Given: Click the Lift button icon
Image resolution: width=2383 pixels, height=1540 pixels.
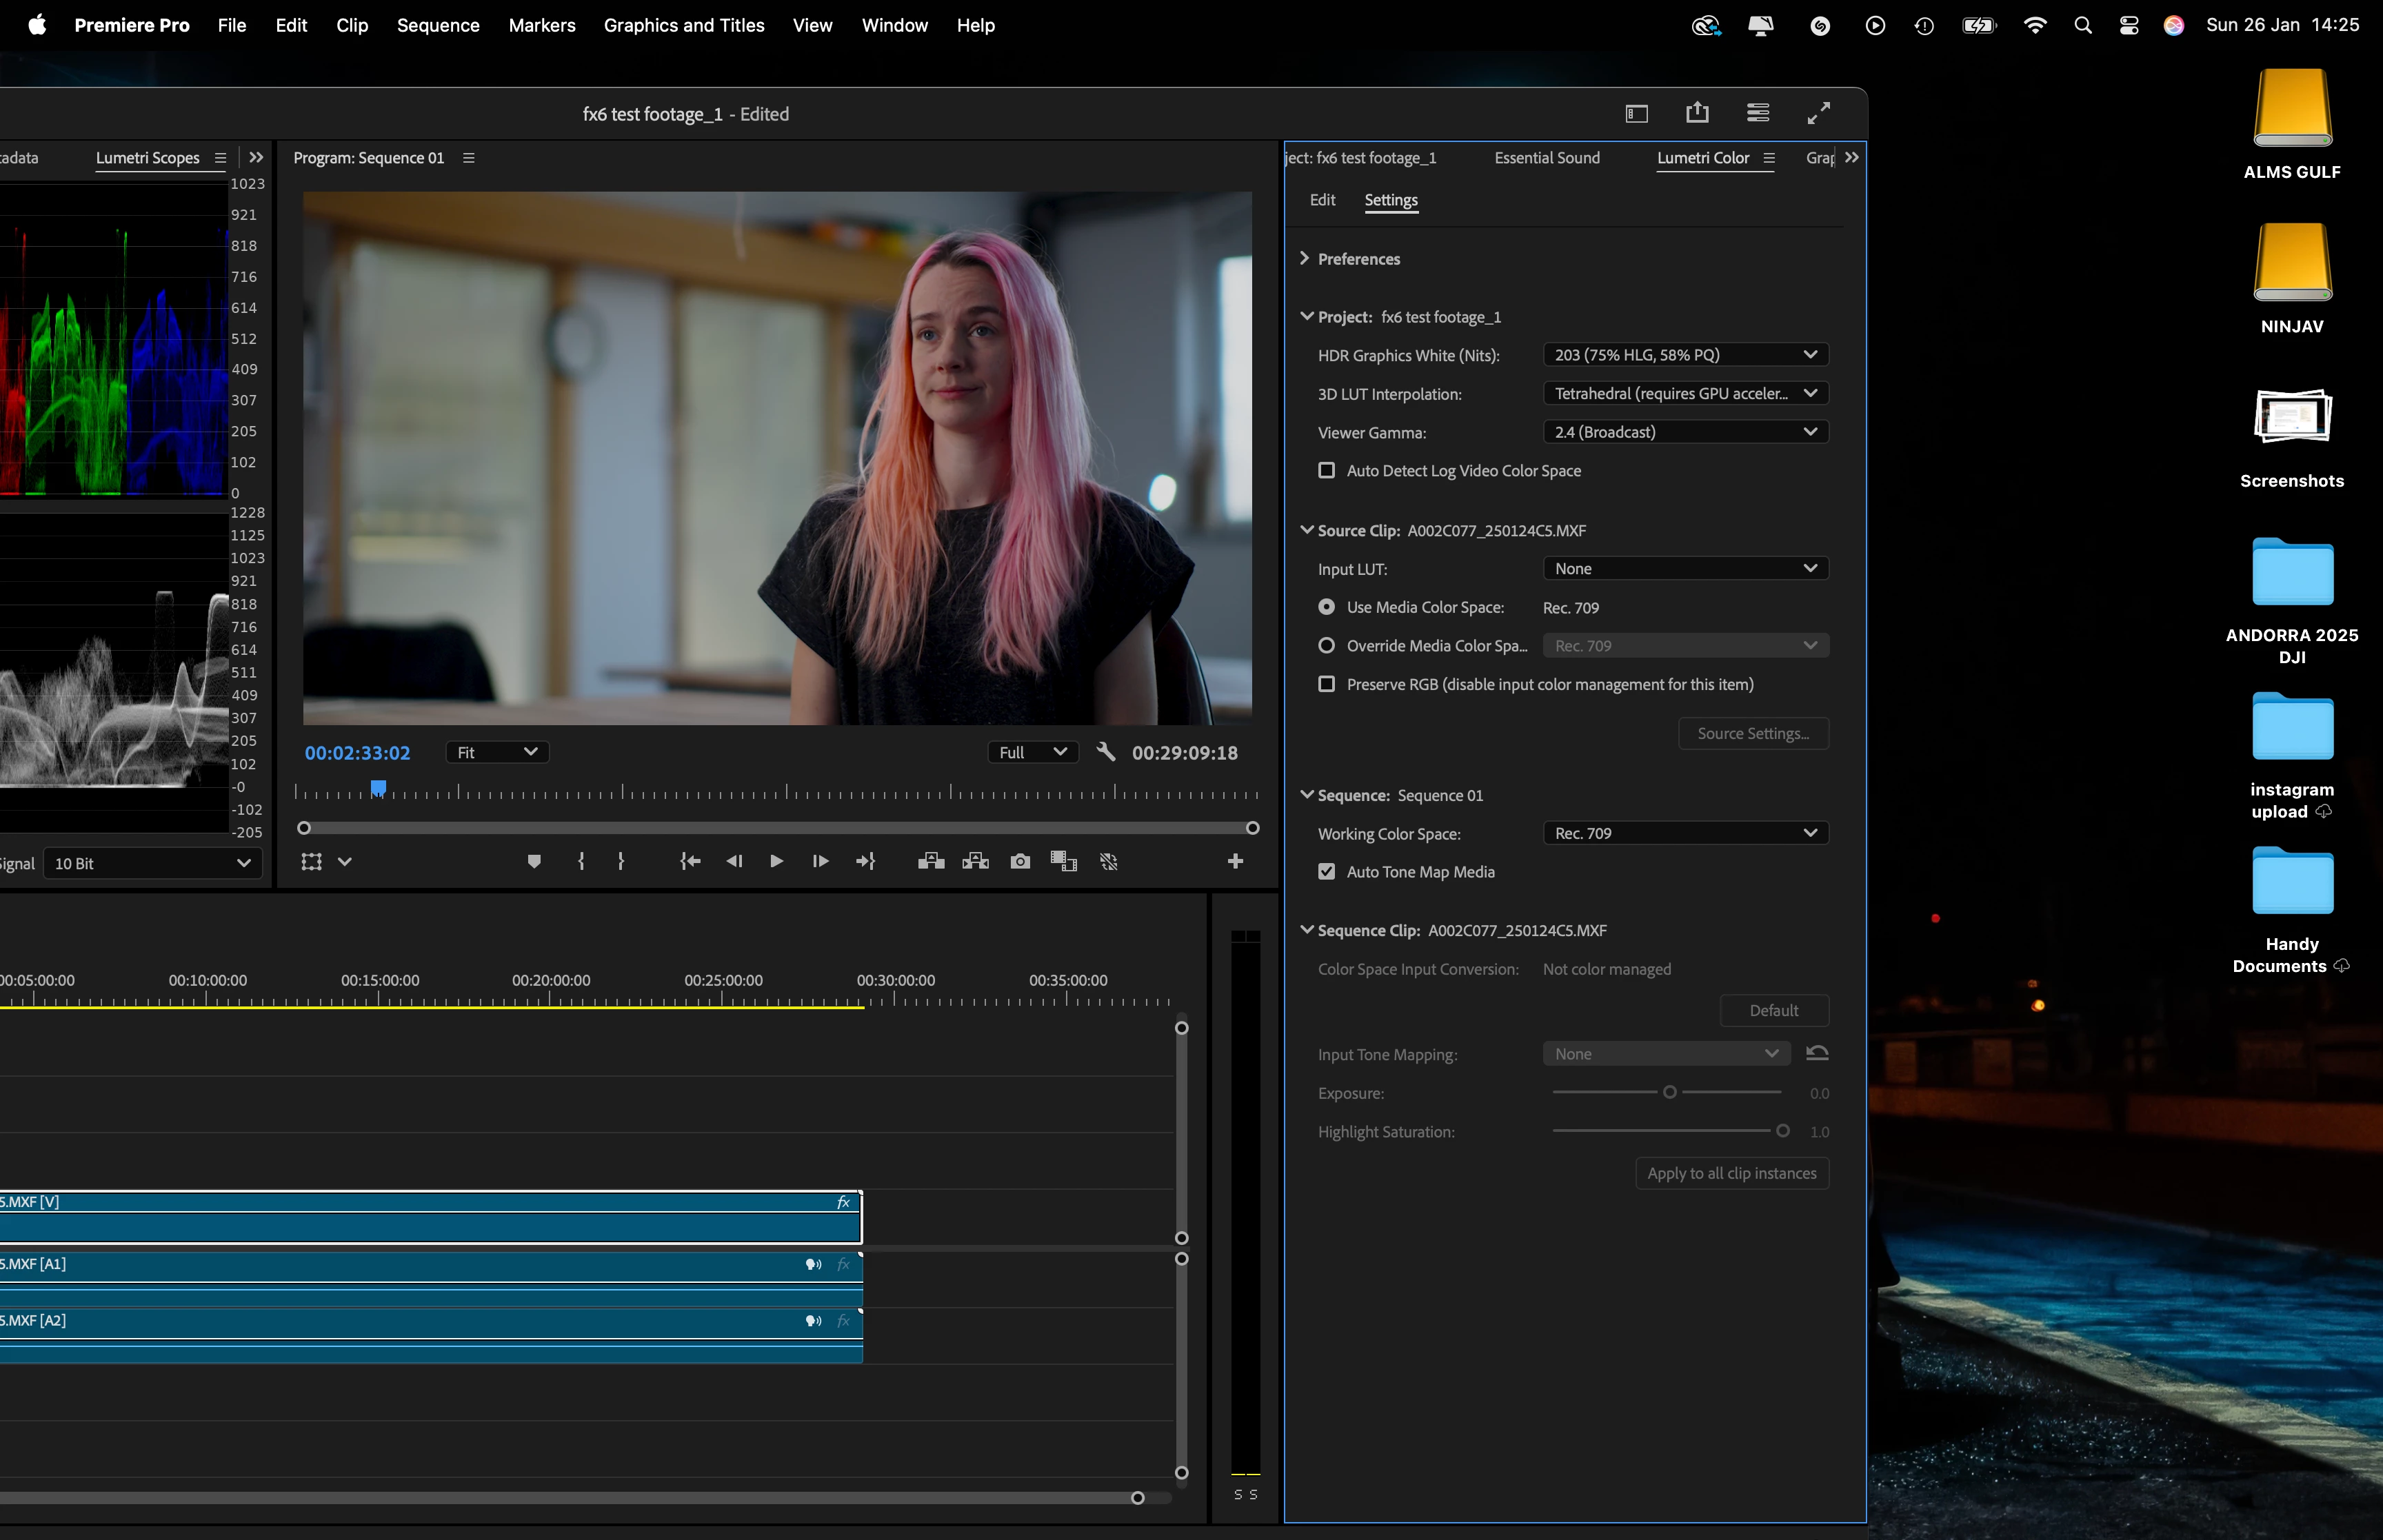Looking at the screenshot, I should click(931, 861).
